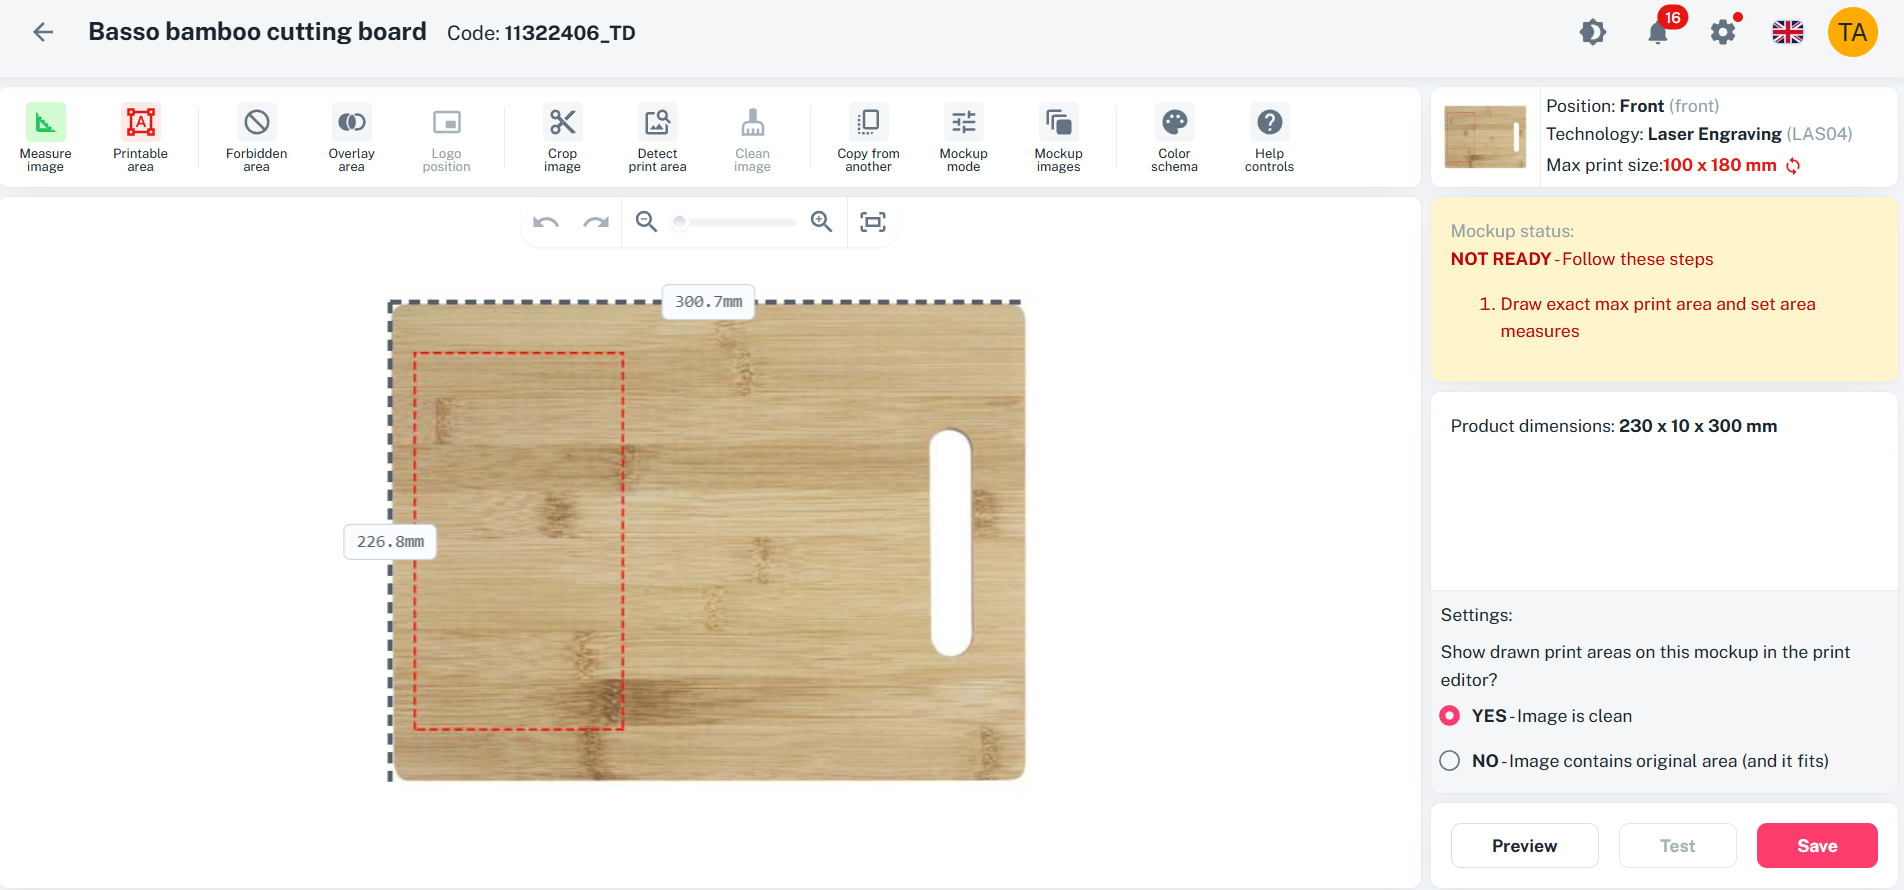Open the Overlay area tool
The image size is (1904, 890).
pos(351,138)
